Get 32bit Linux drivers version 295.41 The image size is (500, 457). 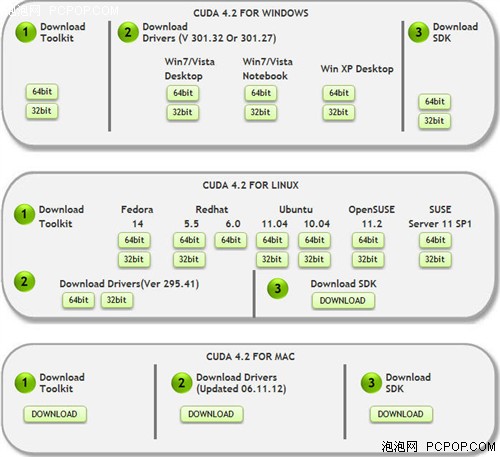(117, 300)
